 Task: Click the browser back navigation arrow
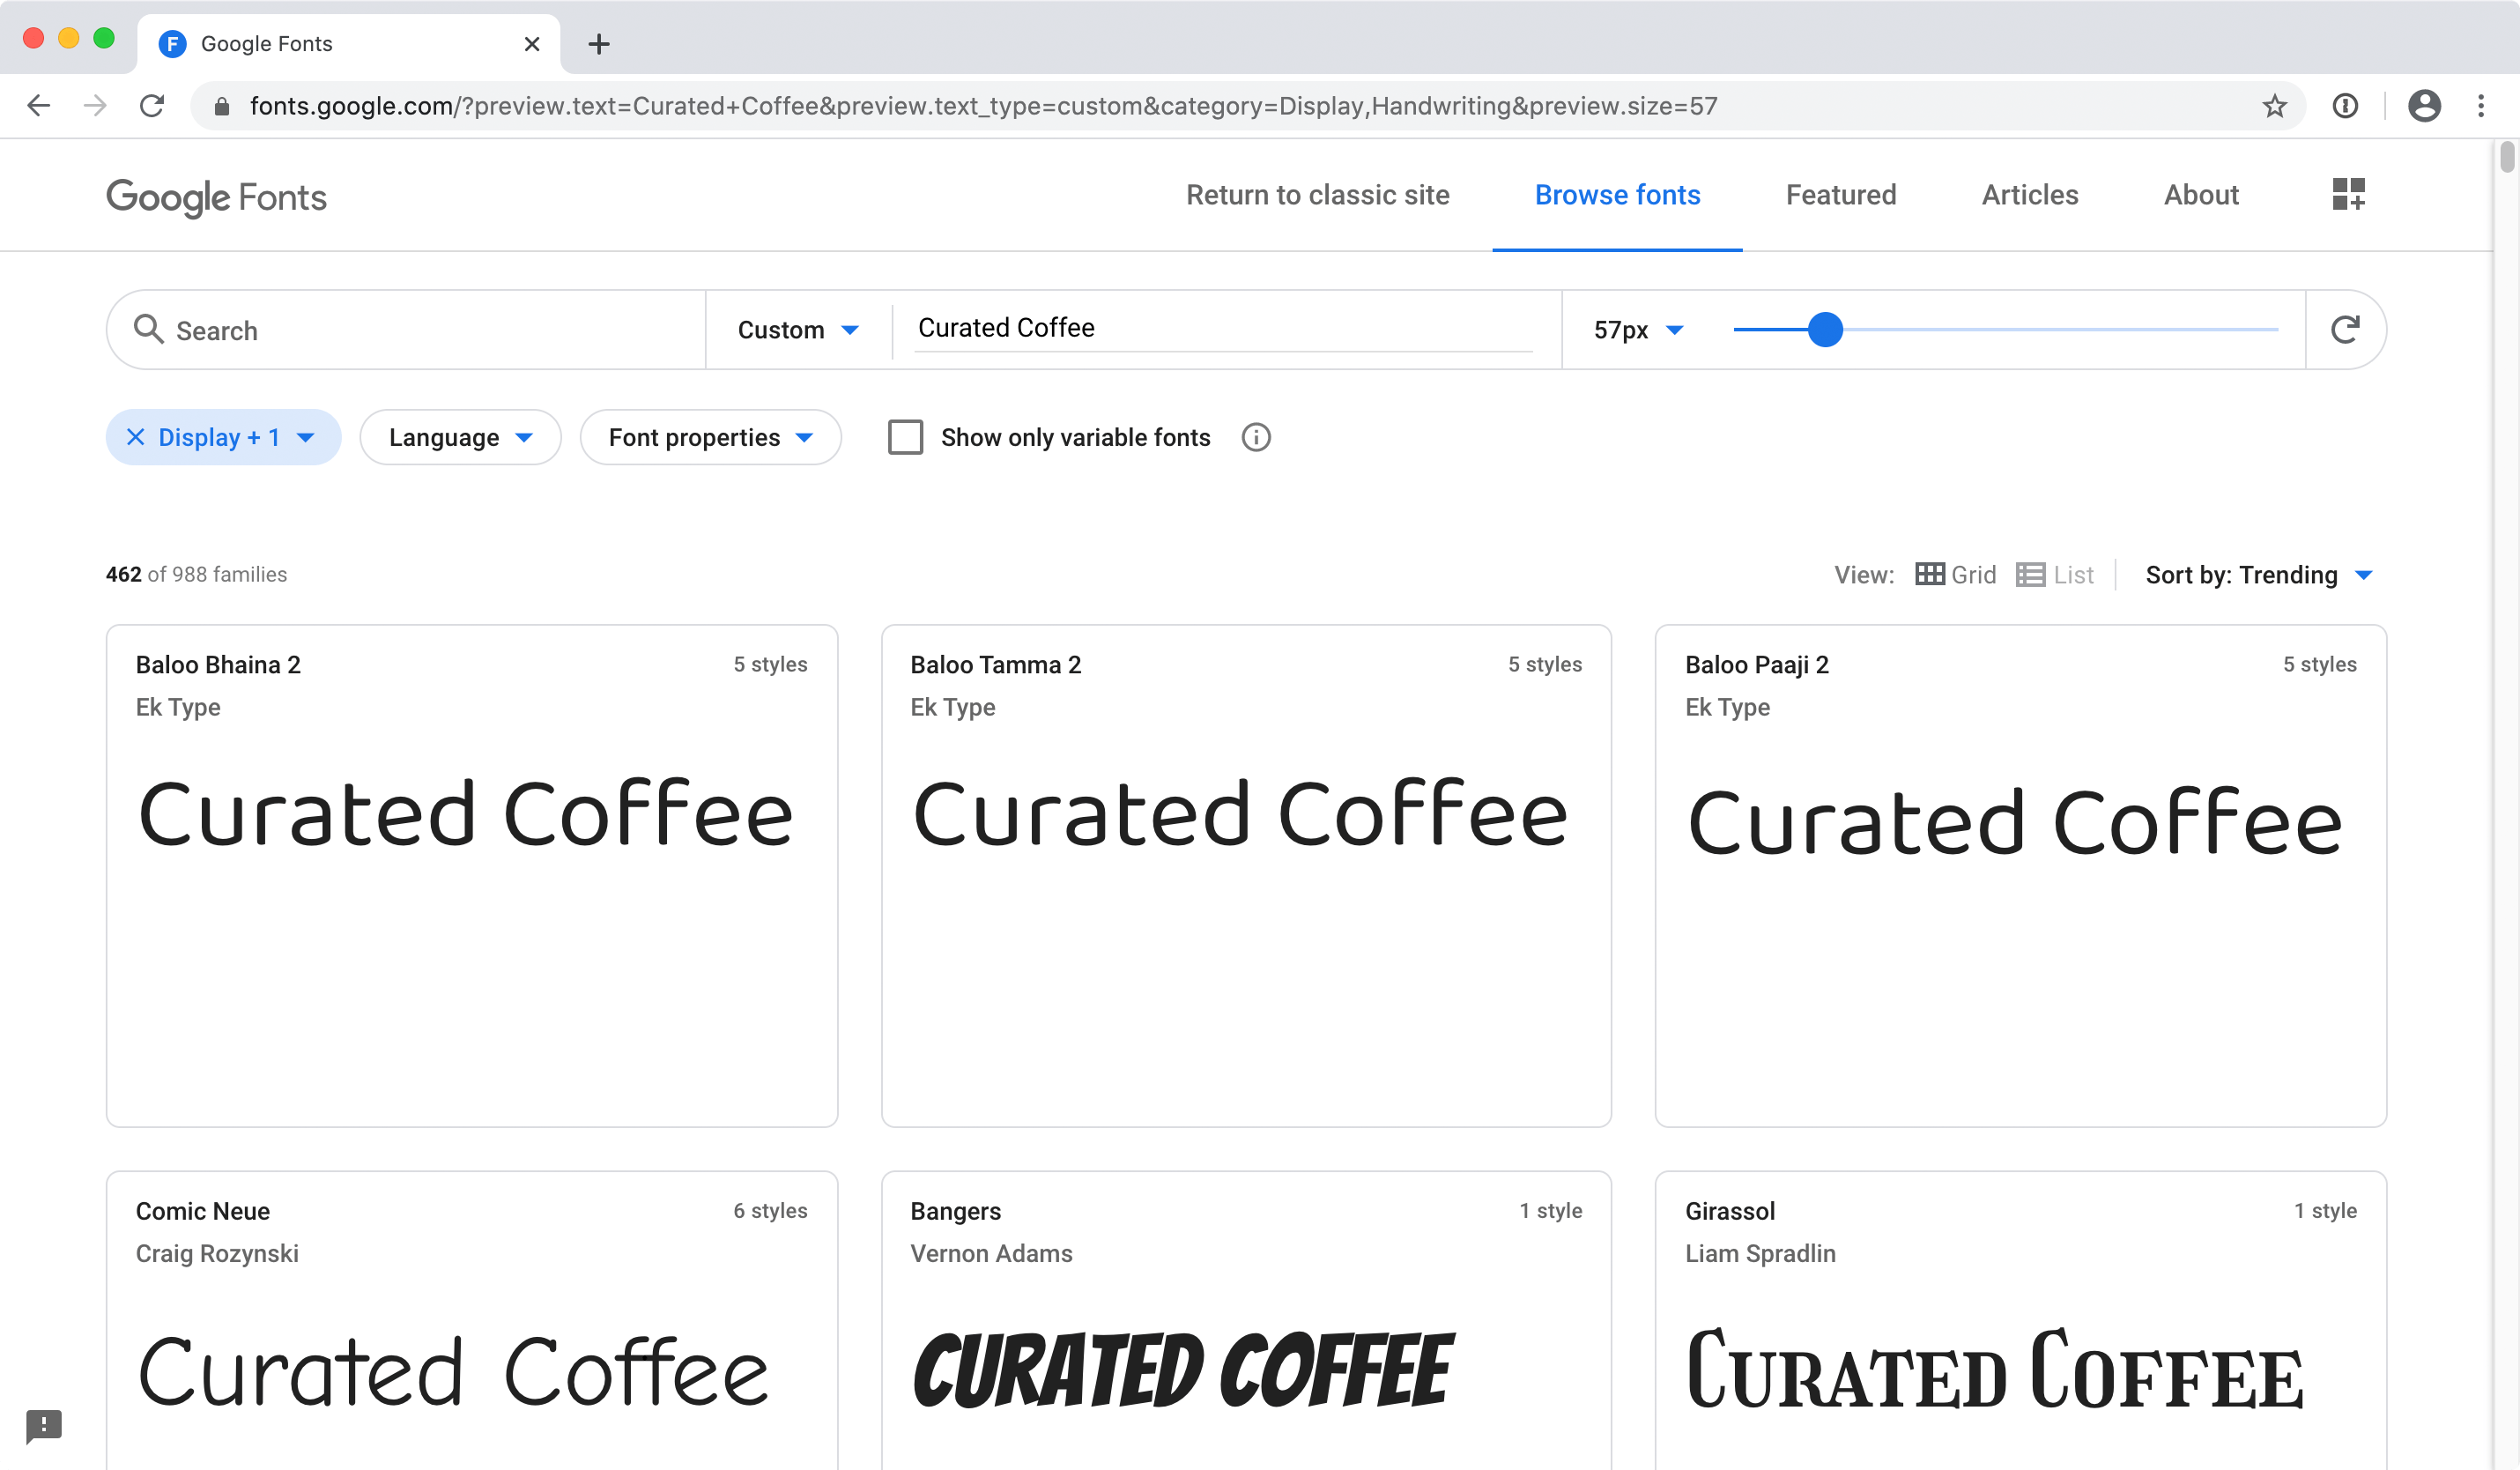(39, 105)
